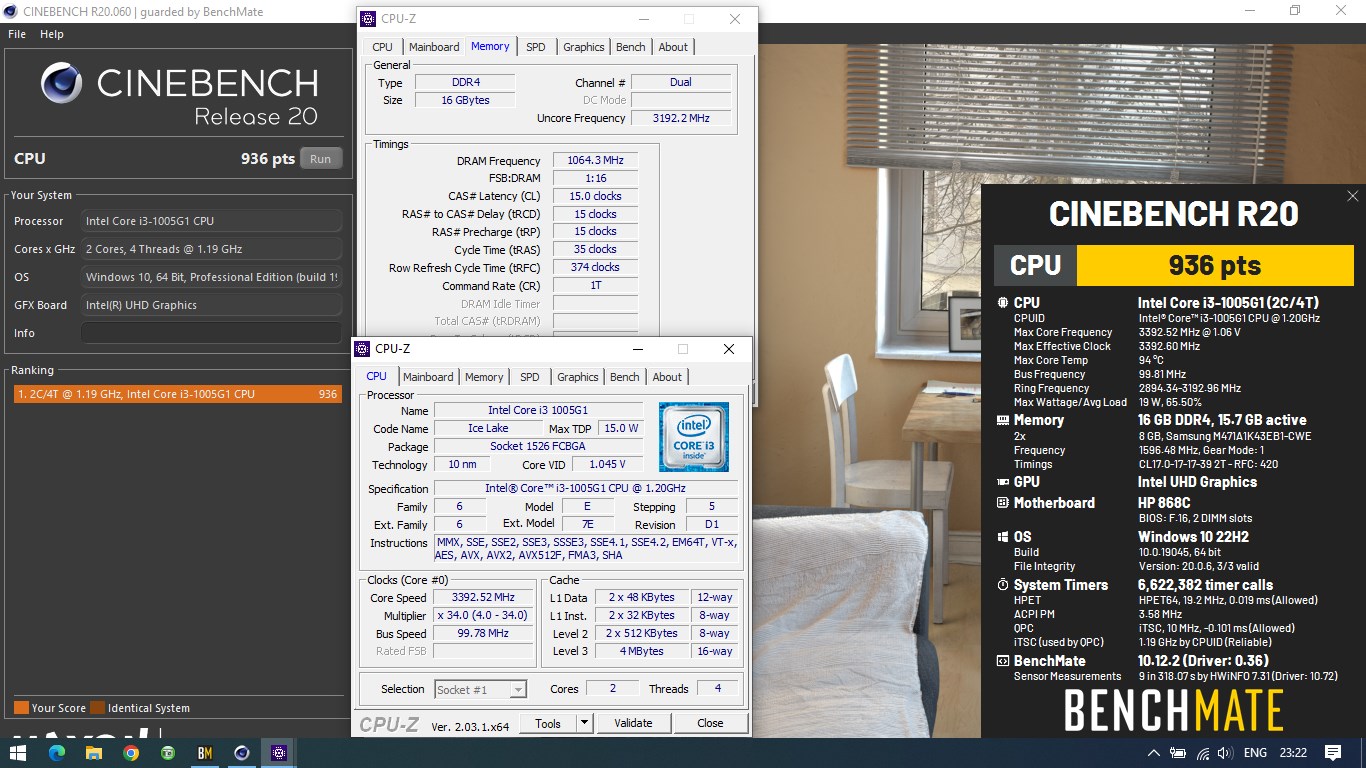Click the Identical System brown legend swatch
Screen dimensions: 1366x768
[x=97, y=708]
